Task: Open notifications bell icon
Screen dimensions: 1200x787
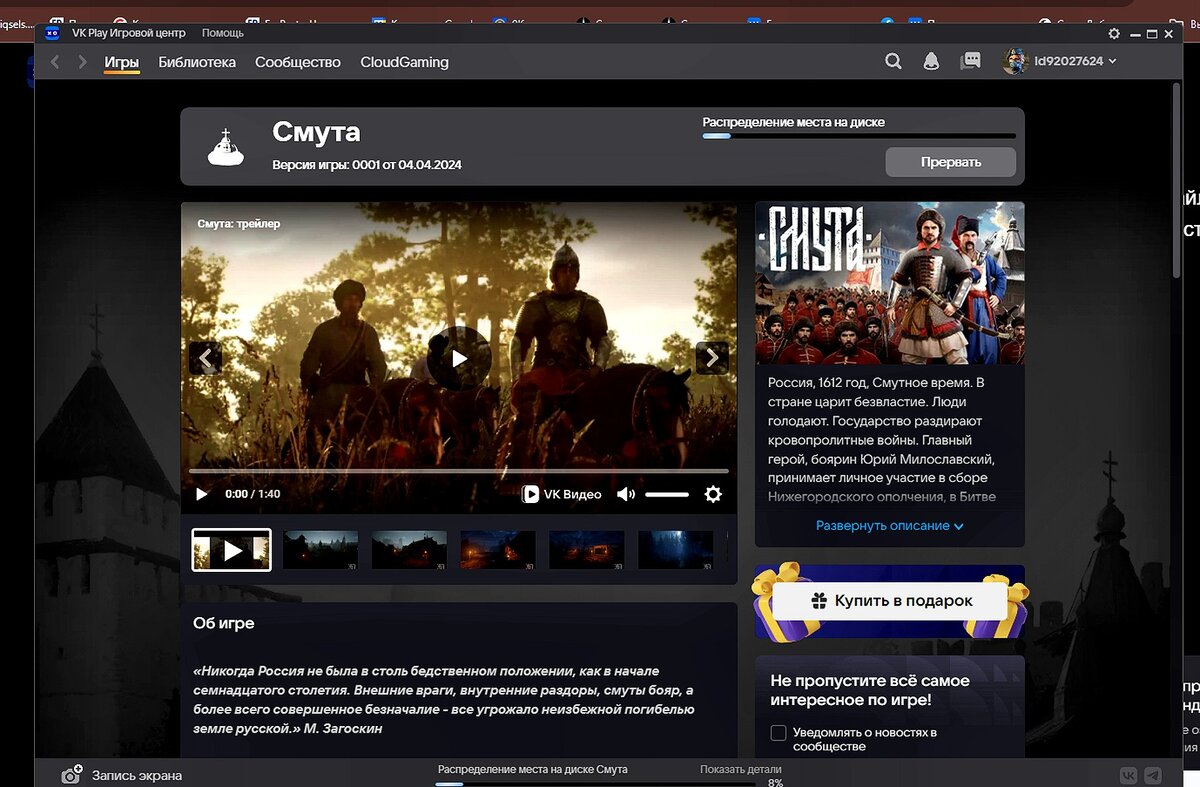Action: (931, 62)
